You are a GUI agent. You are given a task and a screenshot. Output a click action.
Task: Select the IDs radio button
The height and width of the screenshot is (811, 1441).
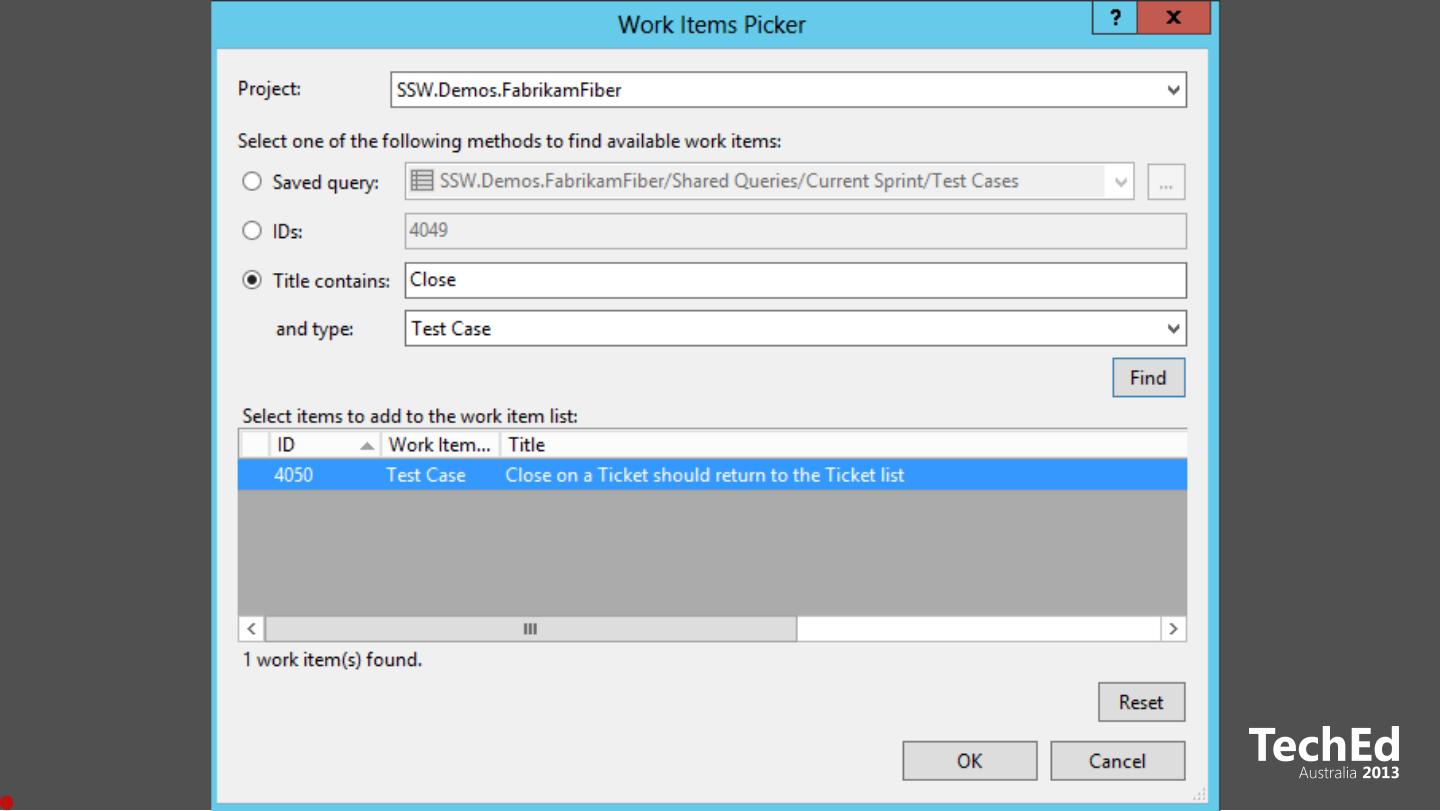tap(252, 231)
